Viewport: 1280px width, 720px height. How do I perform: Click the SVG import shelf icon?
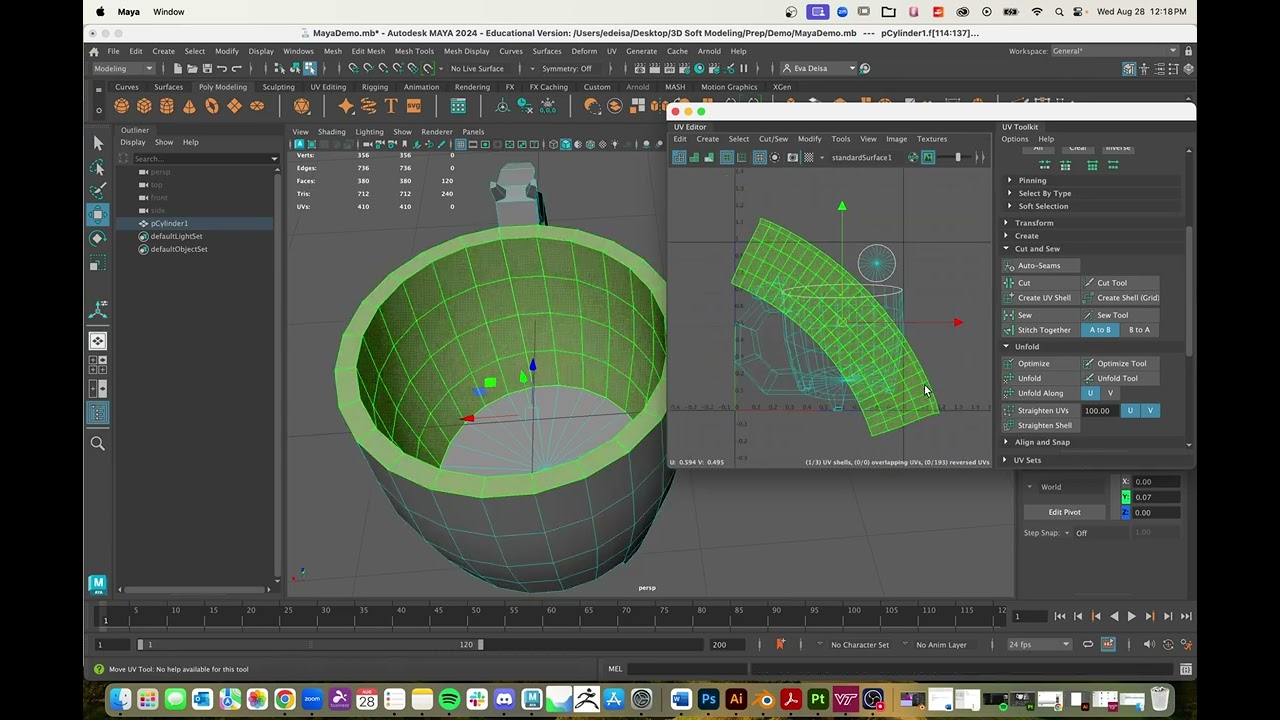413,106
